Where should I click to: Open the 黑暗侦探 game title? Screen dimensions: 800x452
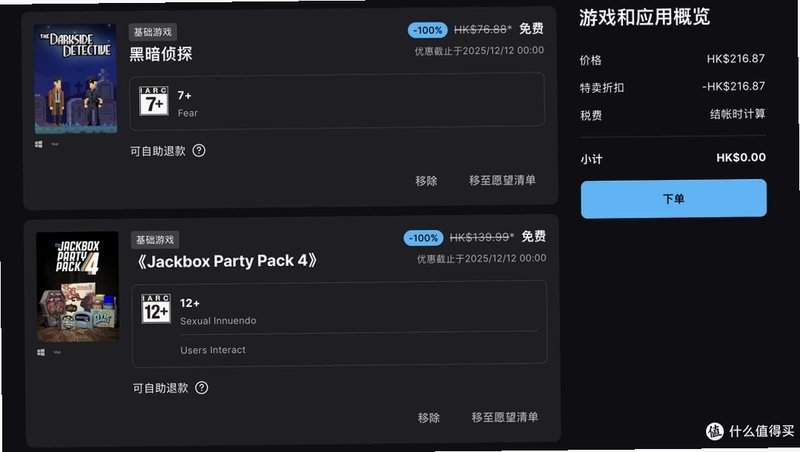point(161,54)
